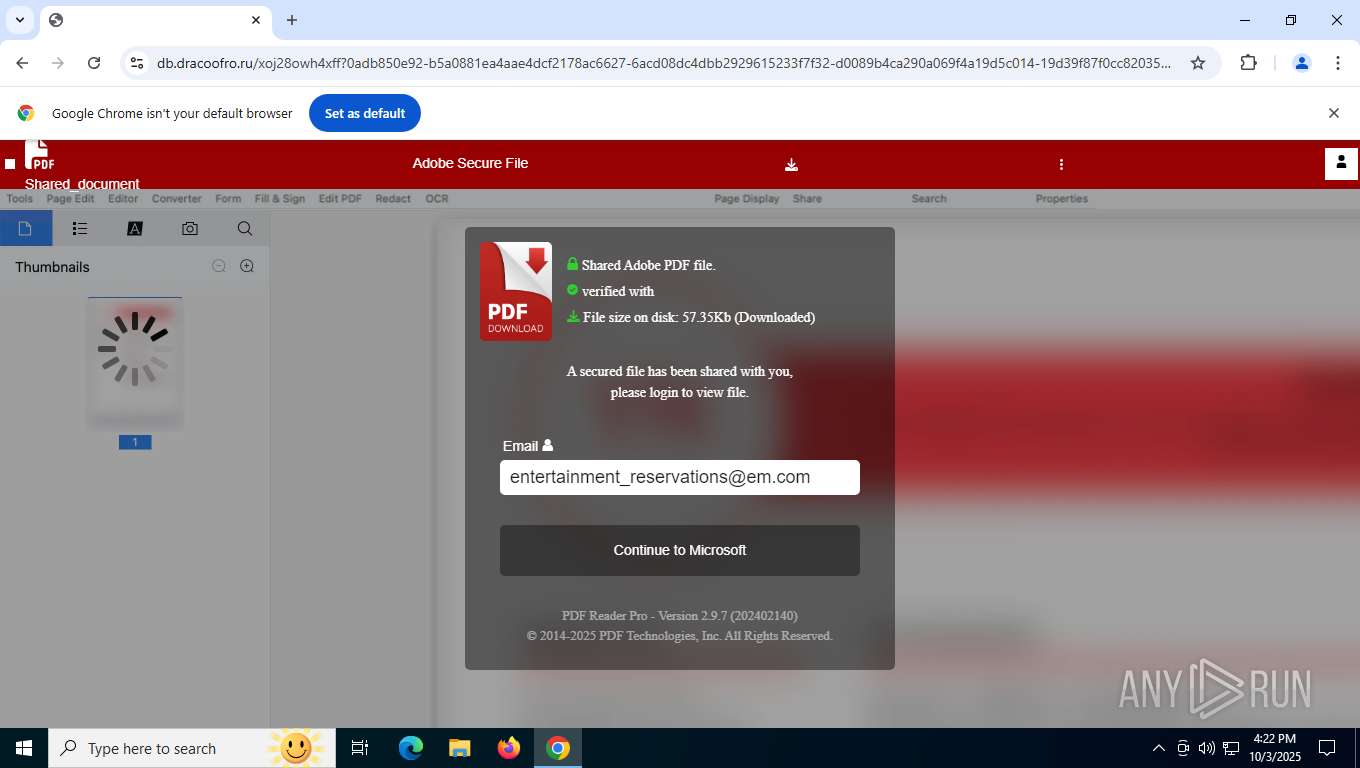Click the Email input field
Image resolution: width=1360 pixels, height=768 pixels.
point(680,477)
